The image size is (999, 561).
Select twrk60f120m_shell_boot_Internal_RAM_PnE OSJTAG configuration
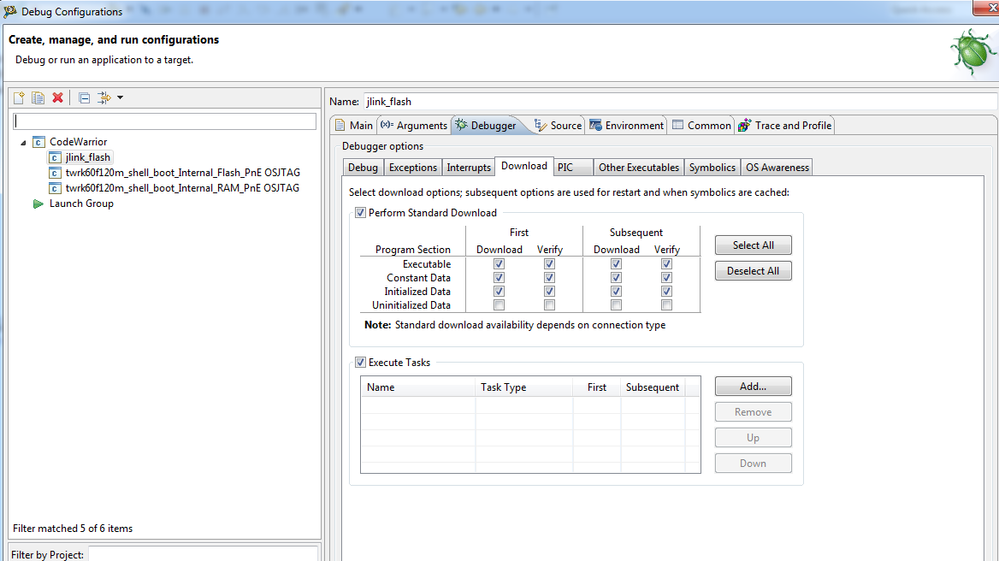tap(182, 188)
